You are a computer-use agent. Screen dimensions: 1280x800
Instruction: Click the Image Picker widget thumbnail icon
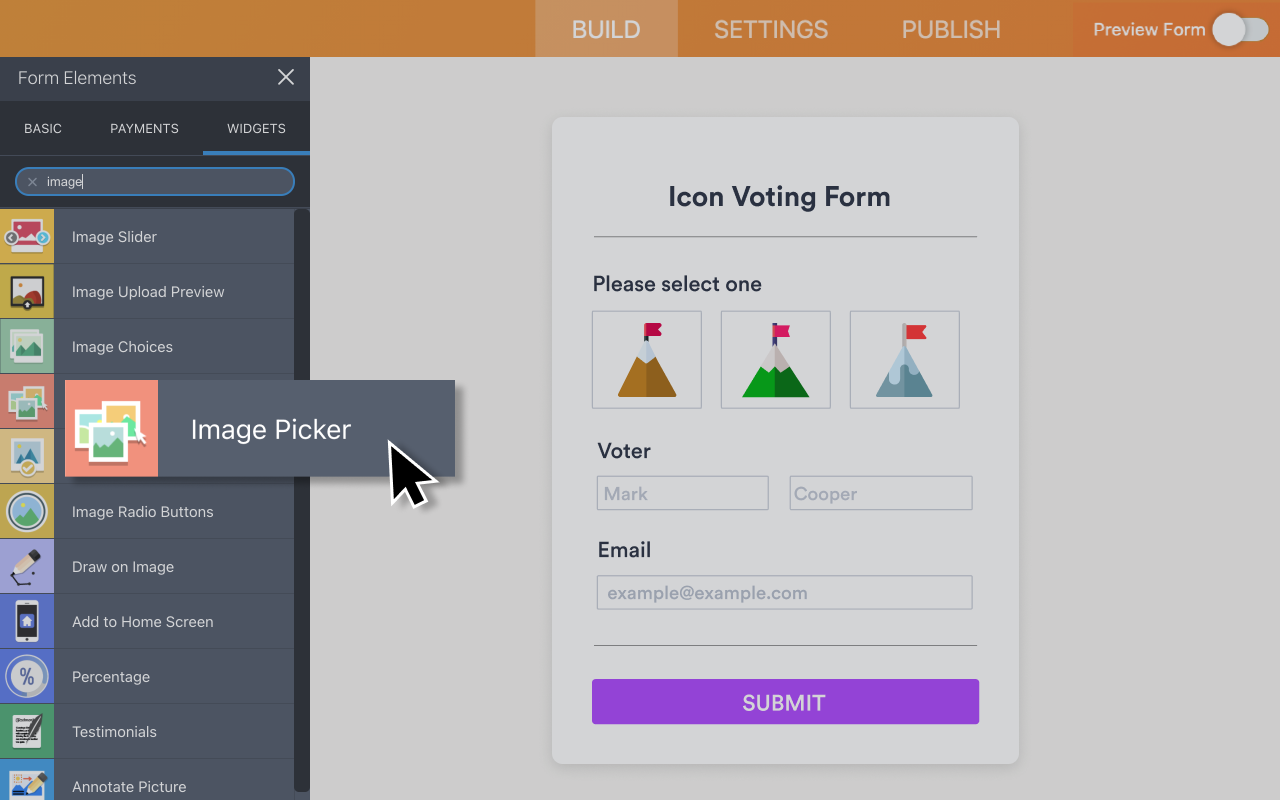111,428
